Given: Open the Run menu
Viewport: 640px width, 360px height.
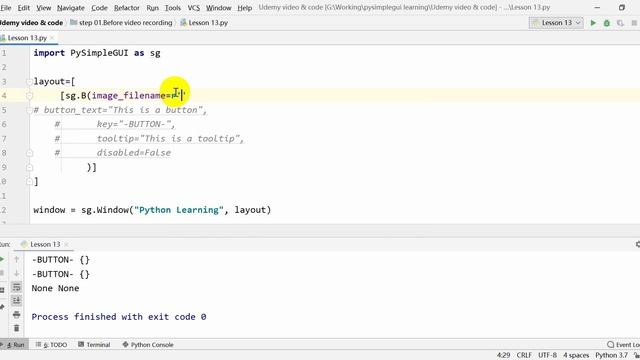Looking at the screenshot, I should pos(152,8).
